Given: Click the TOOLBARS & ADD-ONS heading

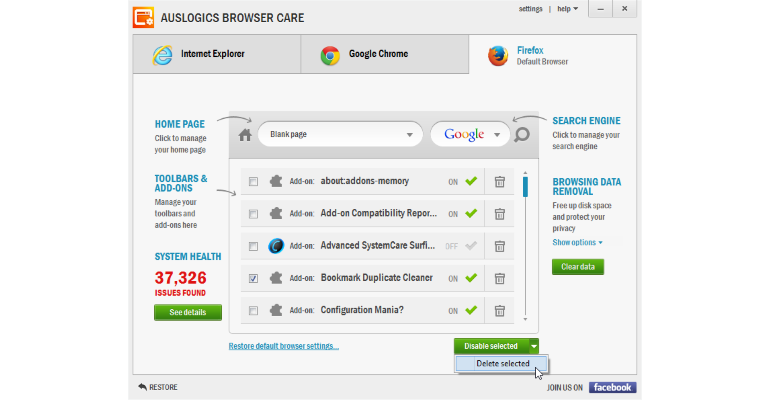Looking at the screenshot, I should click(x=181, y=184).
